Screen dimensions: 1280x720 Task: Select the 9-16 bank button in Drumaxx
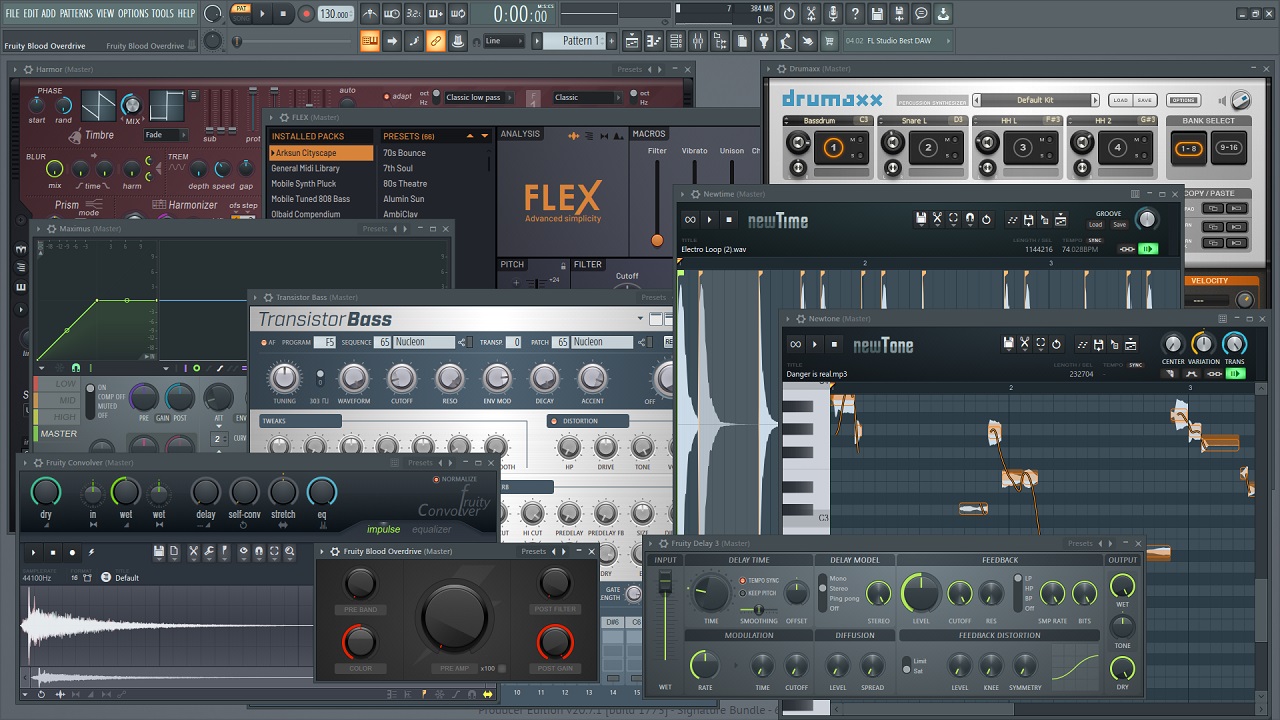tap(1228, 148)
